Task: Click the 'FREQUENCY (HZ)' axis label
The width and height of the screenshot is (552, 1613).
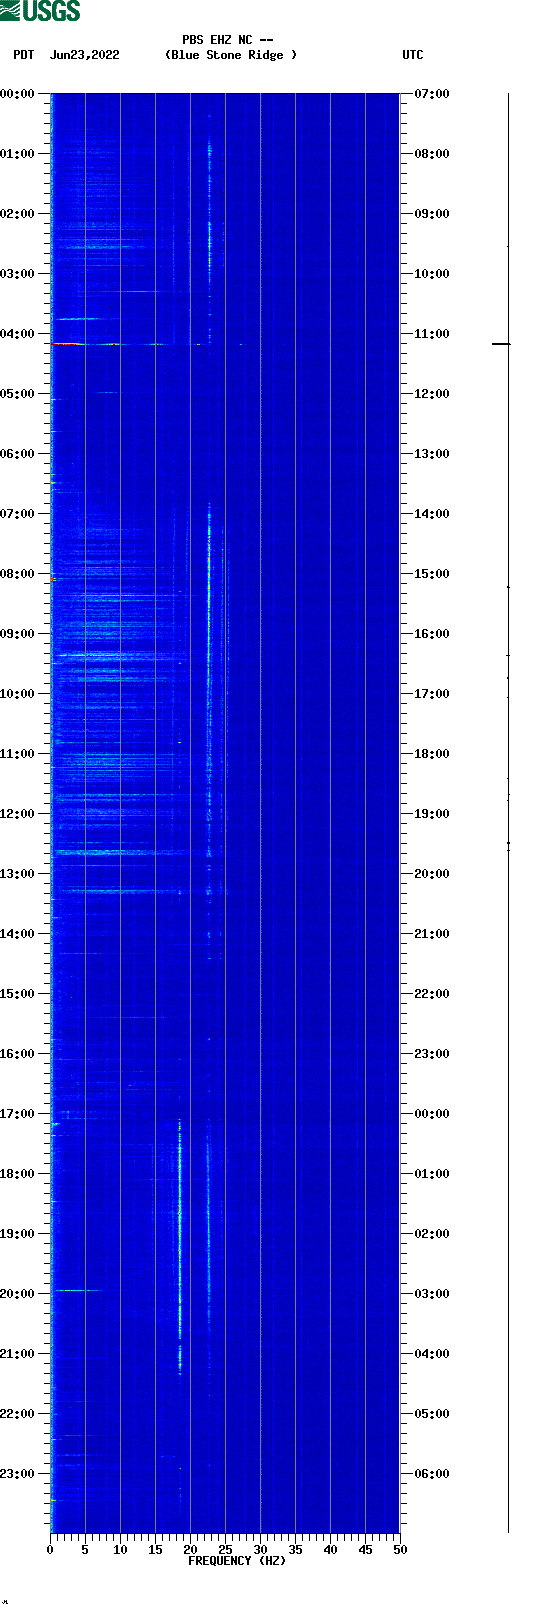Action: [237, 1561]
